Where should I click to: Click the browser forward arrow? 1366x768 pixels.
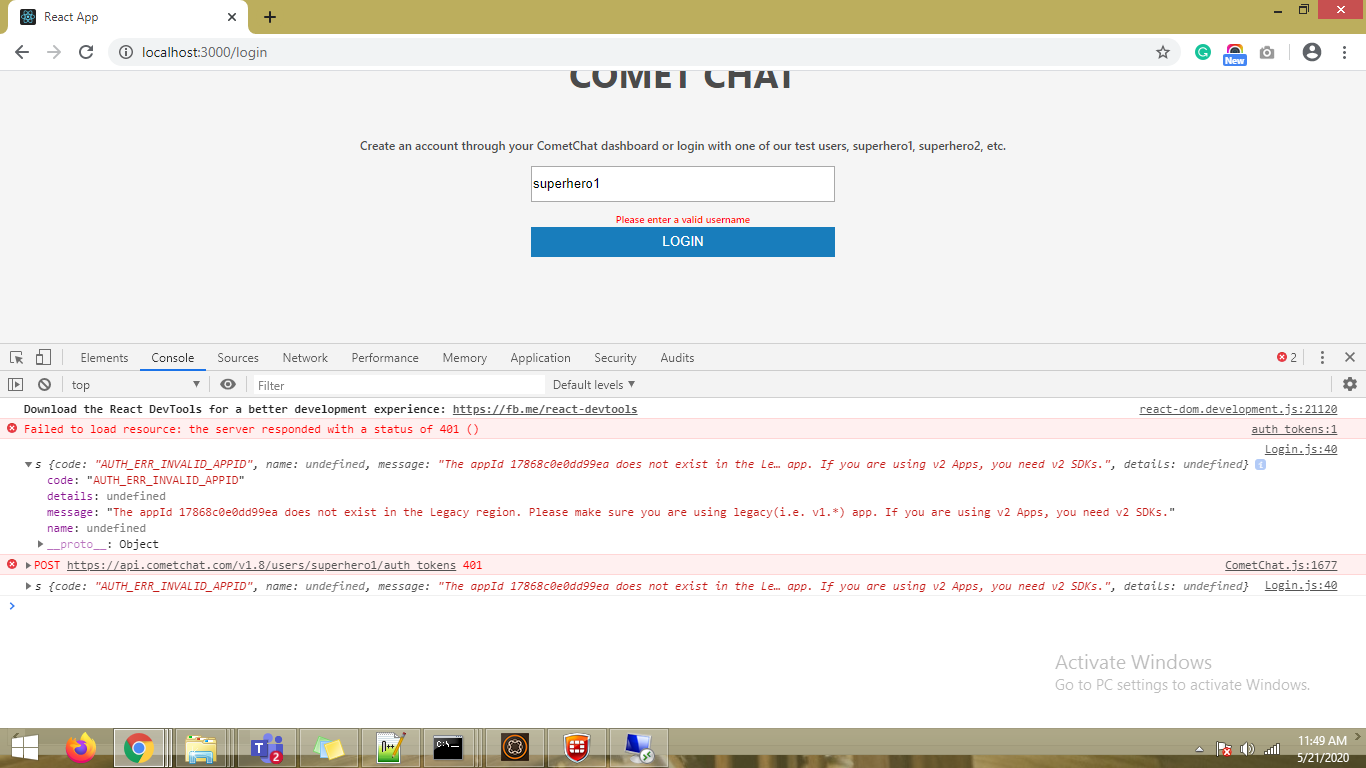tap(54, 52)
